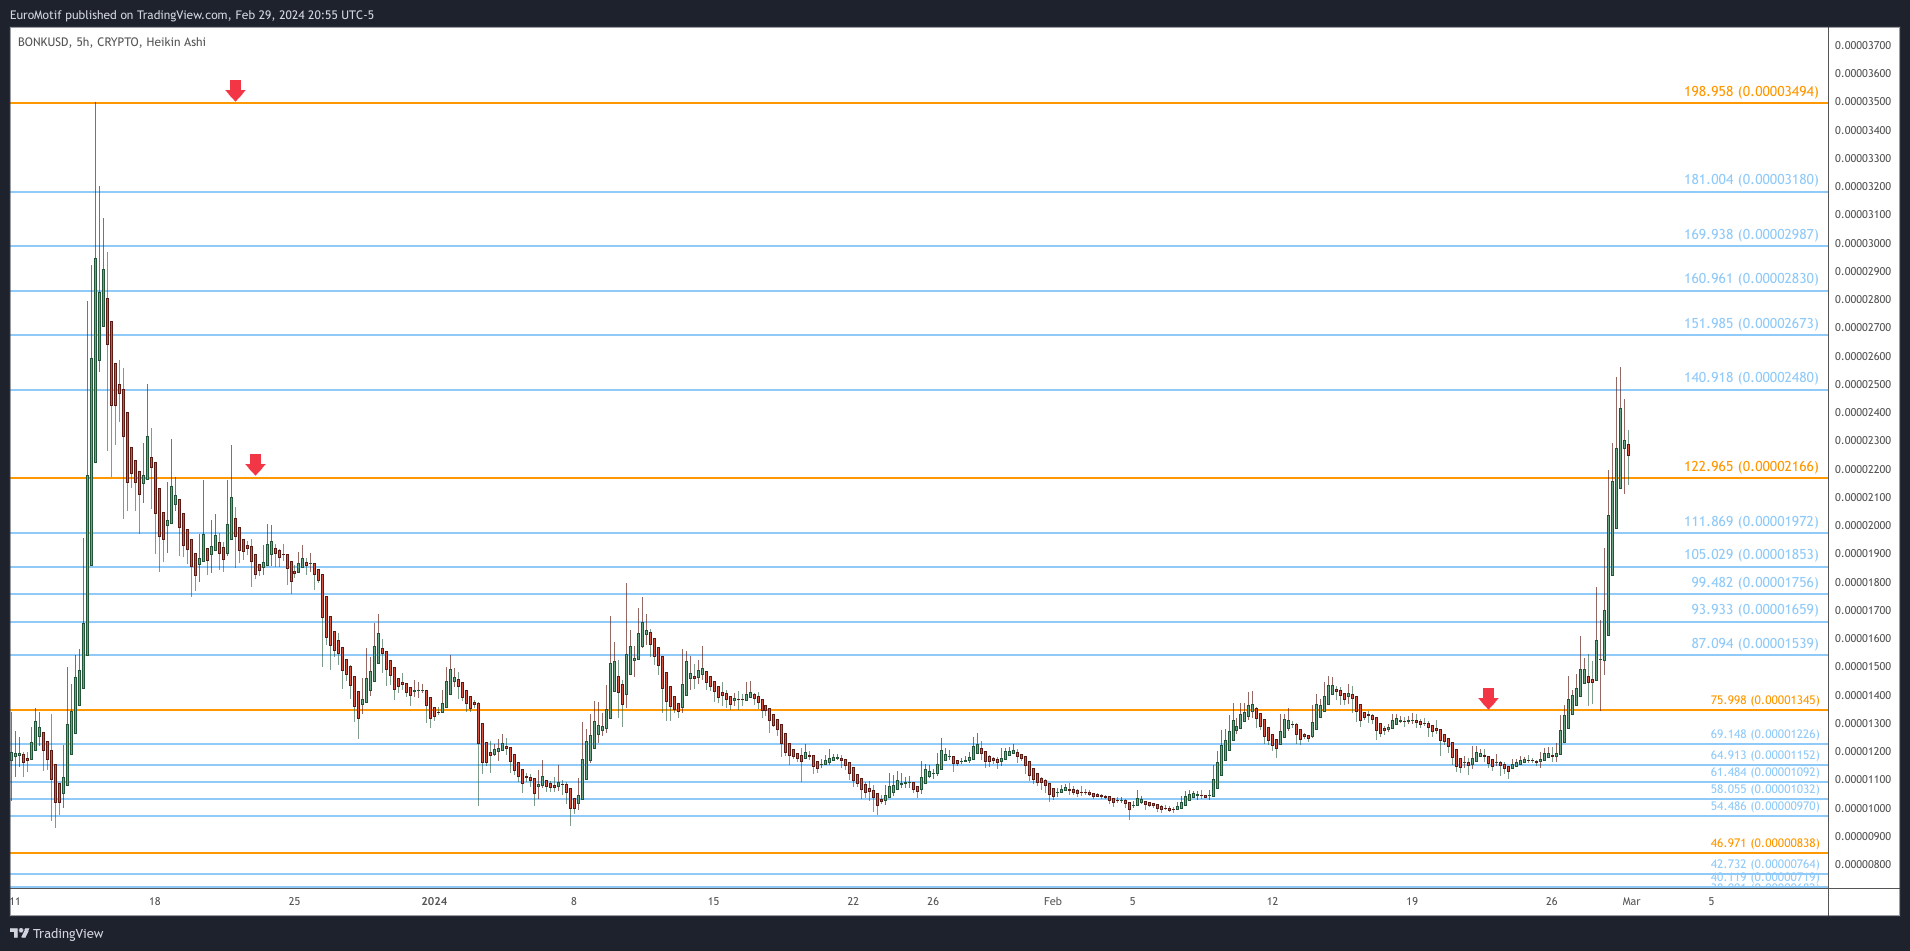Click 0.00002800 on the price axis
This screenshot has height=951, width=1910.
[1863, 299]
